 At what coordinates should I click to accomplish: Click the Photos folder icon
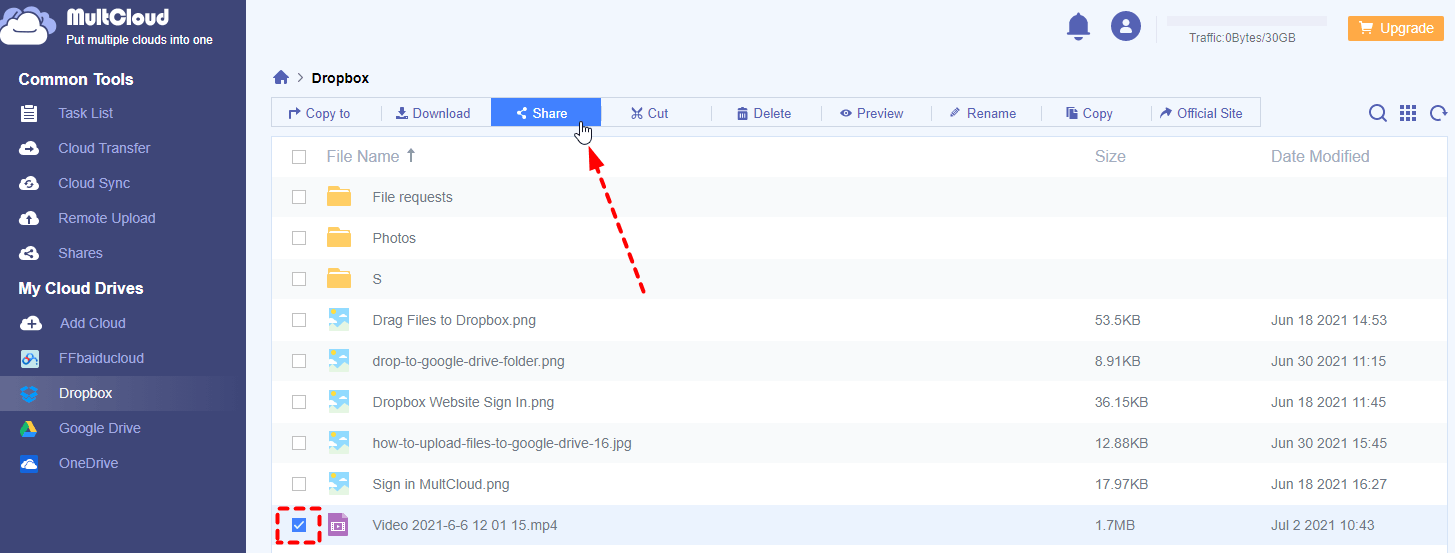coord(340,238)
